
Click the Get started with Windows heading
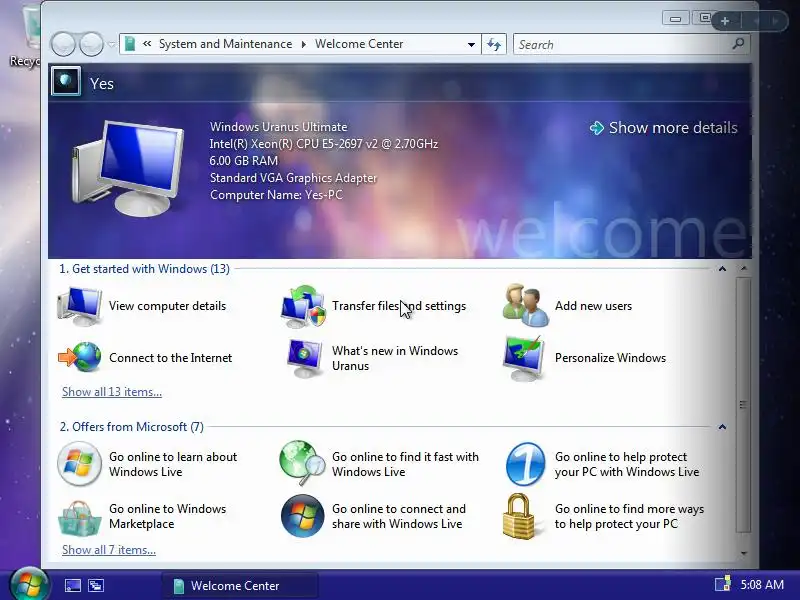pos(144,269)
